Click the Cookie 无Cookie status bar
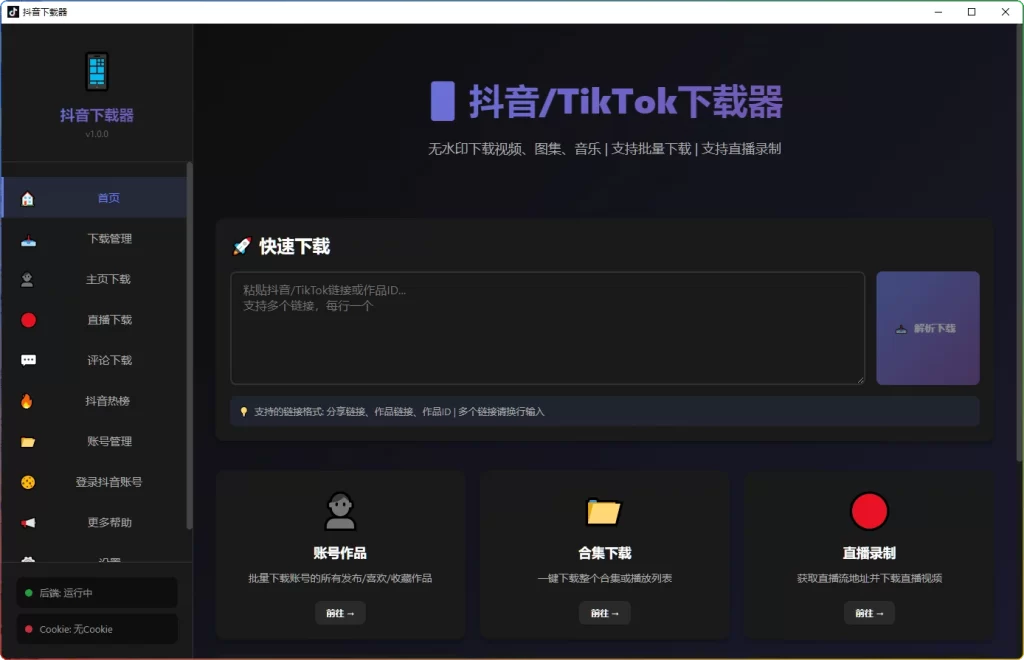 click(x=95, y=628)
